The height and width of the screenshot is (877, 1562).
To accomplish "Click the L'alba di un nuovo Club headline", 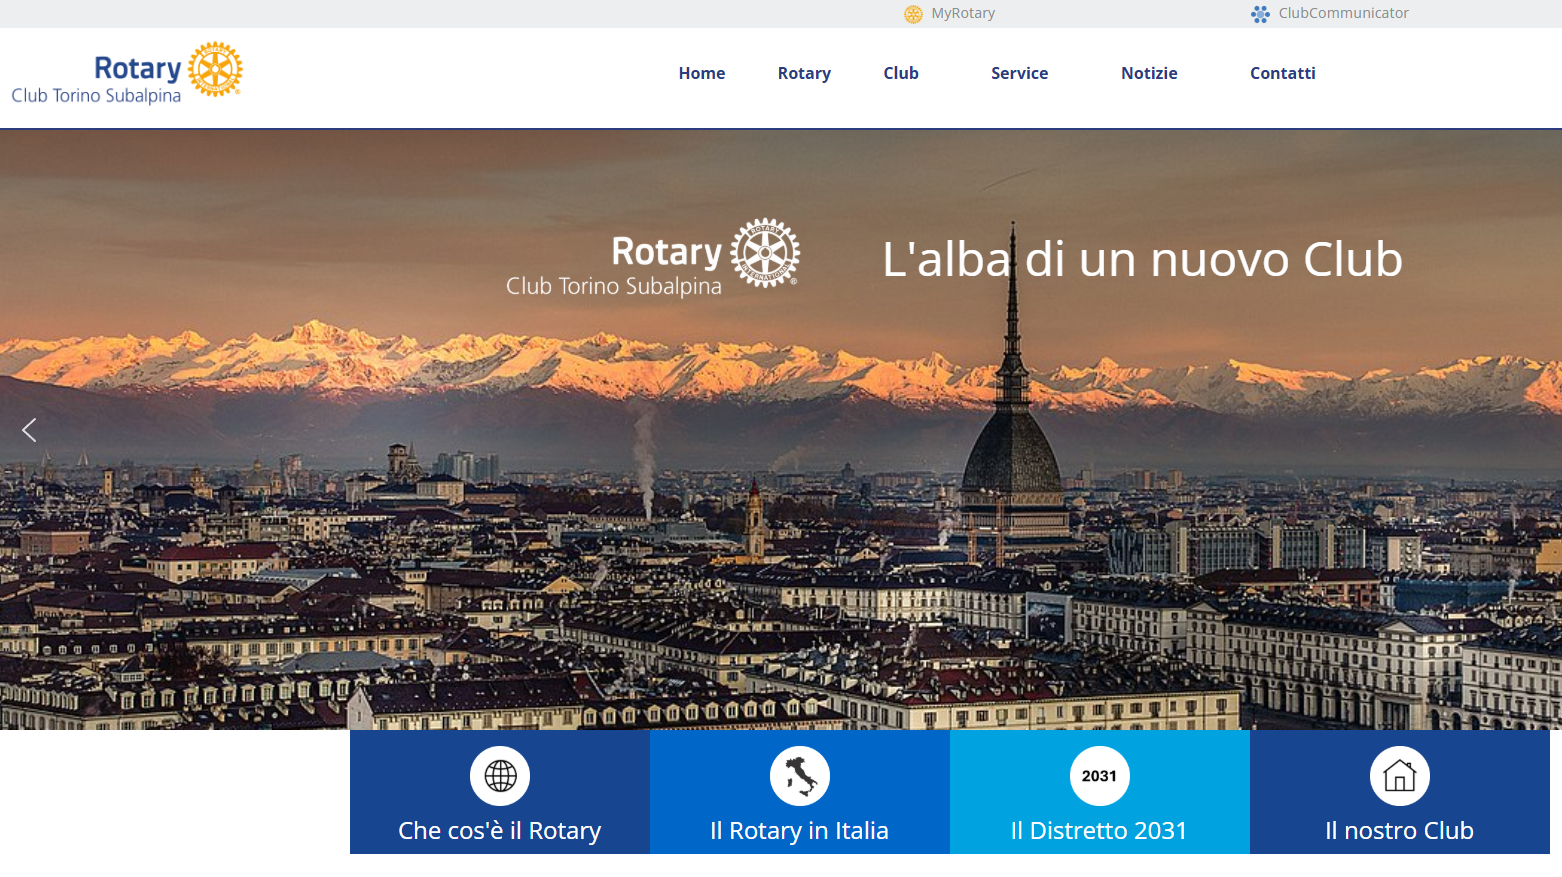I will [x=1142, y=260].
